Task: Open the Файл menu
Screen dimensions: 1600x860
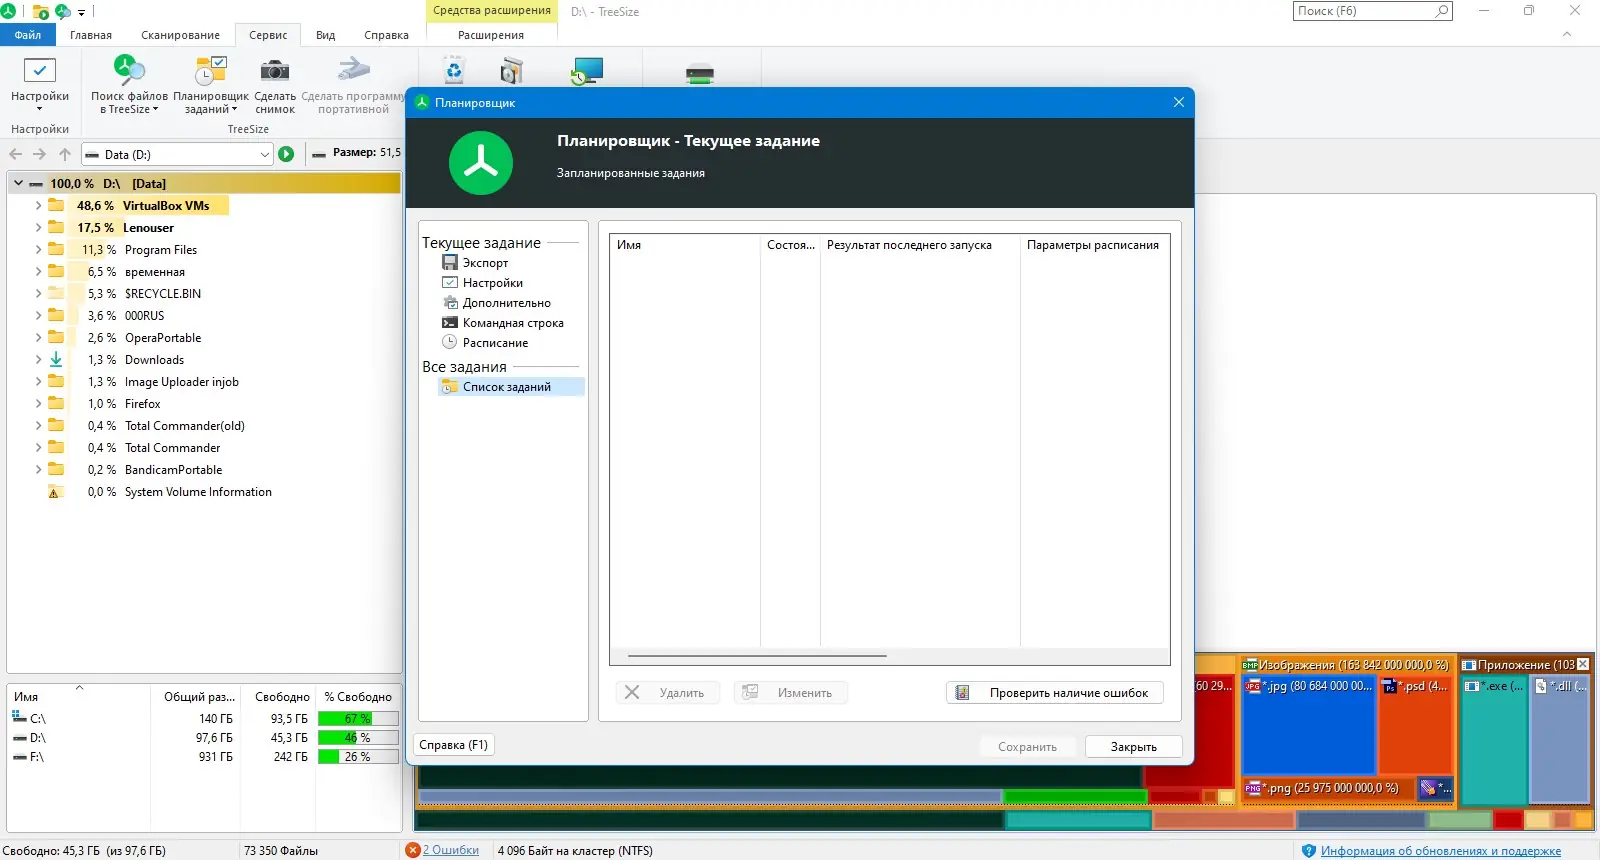Action: (28, 35)
